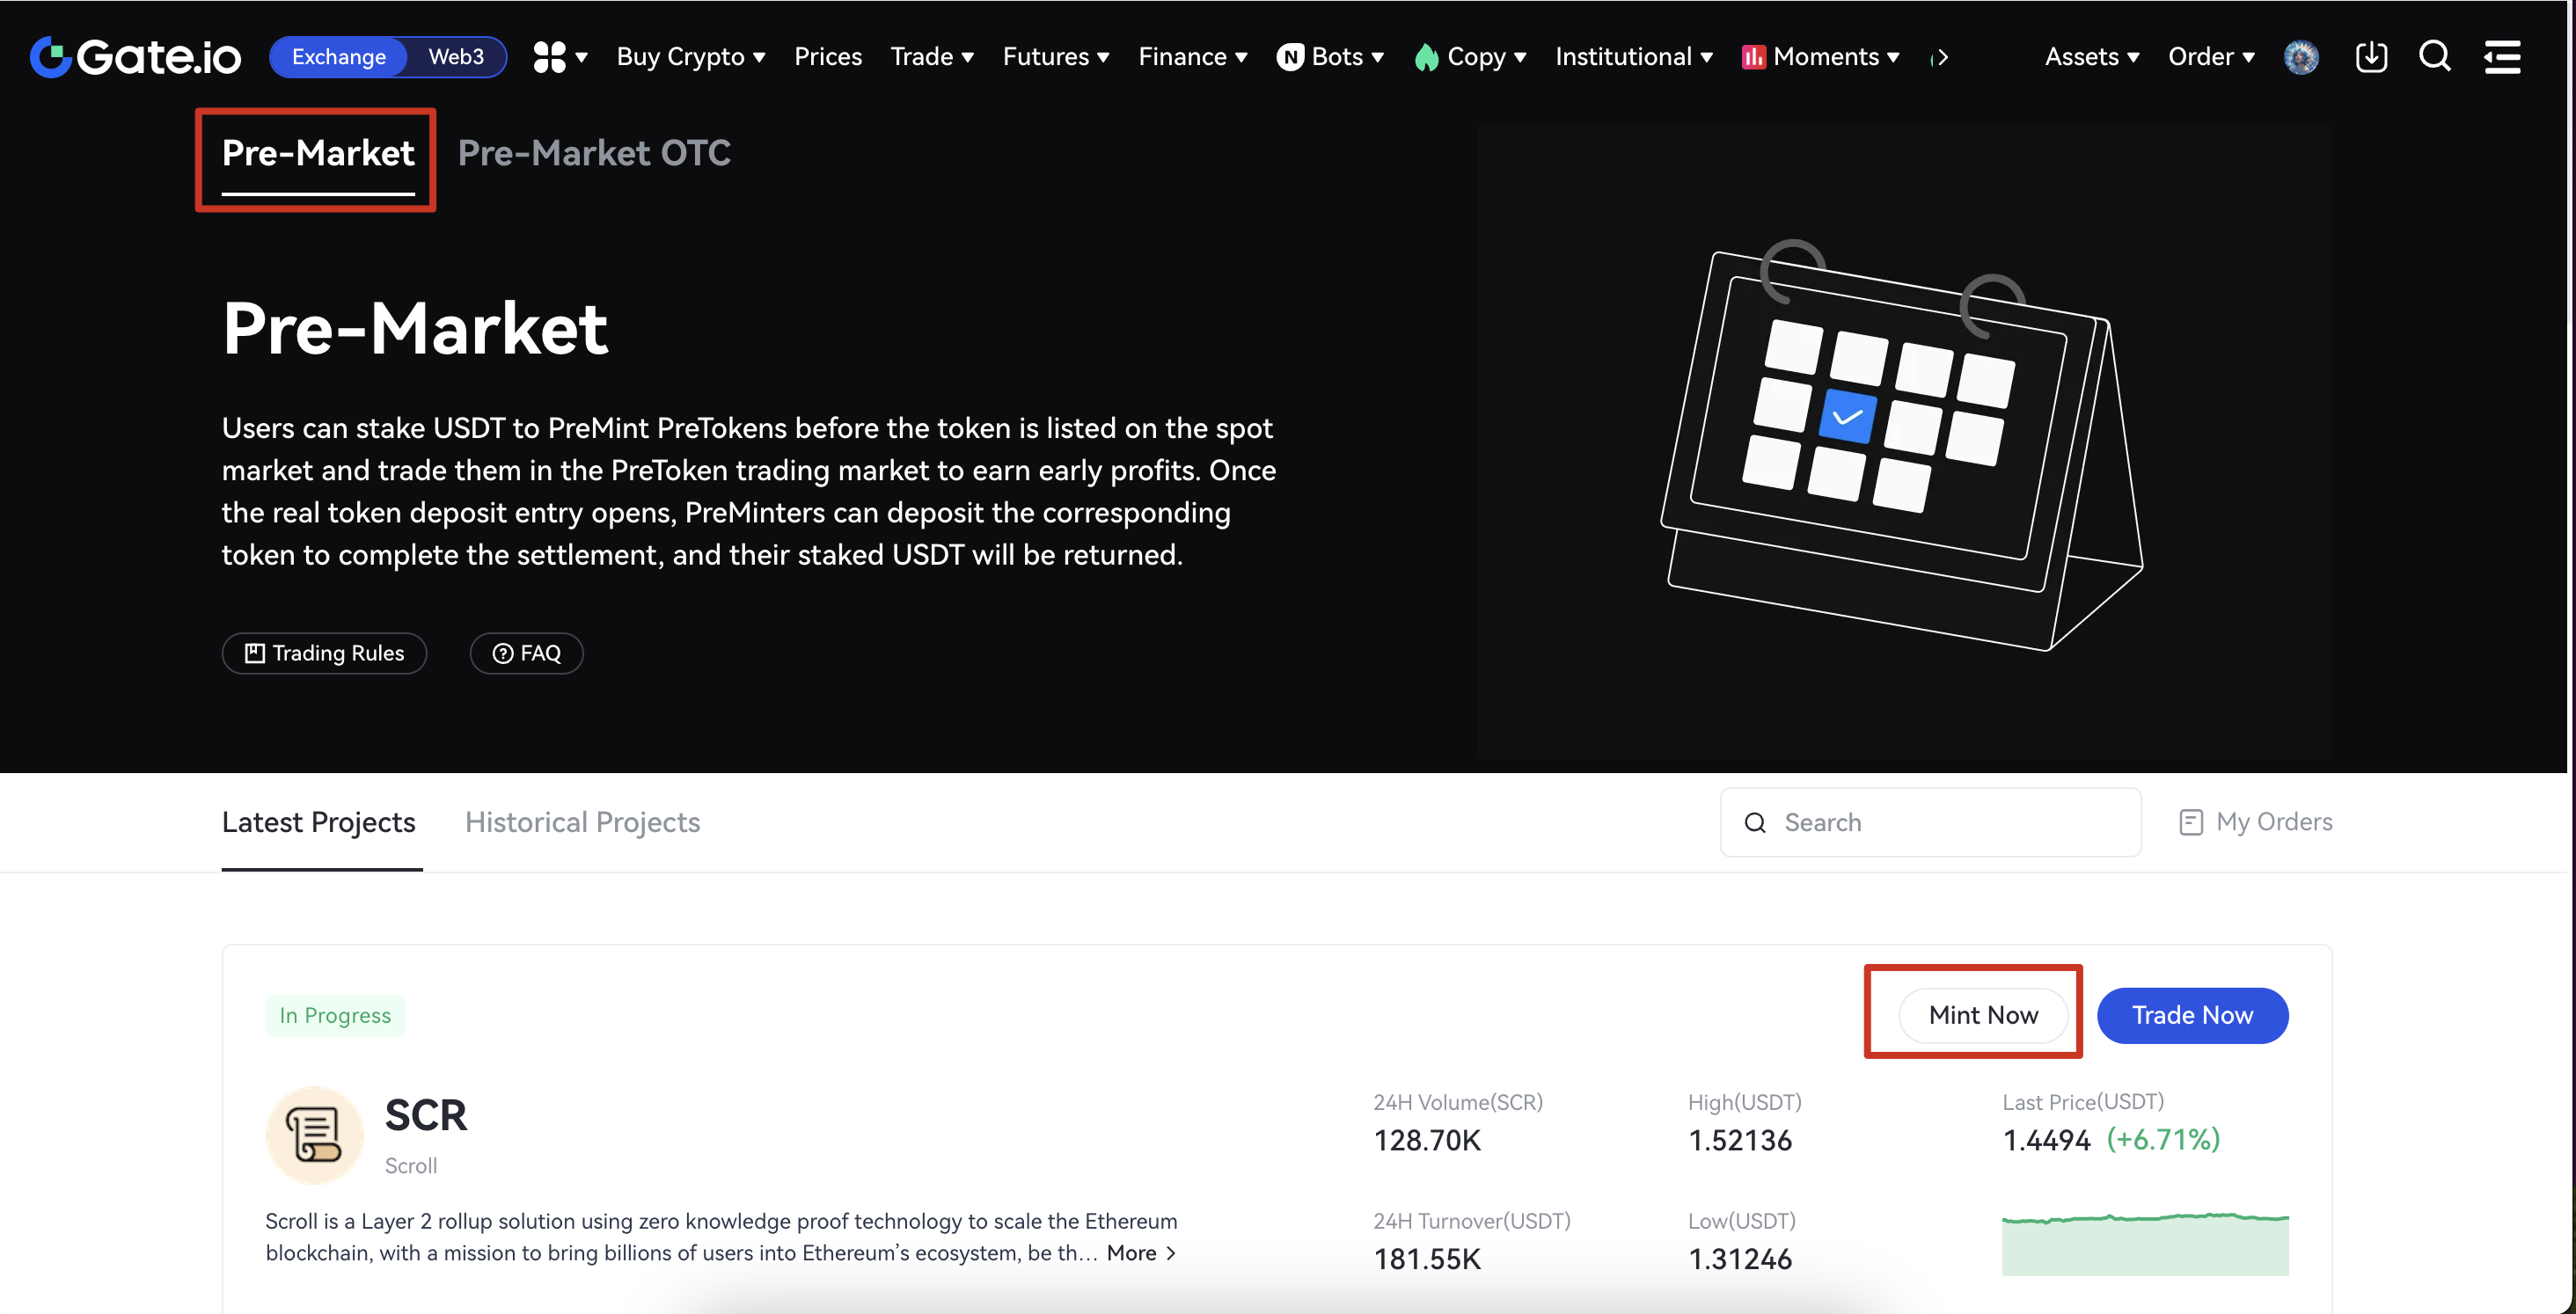Image resolution: width=2576 pixels, height=1314 pixels.
Task: Click the SCR Scroll token icon
Action: point(314,1134)
